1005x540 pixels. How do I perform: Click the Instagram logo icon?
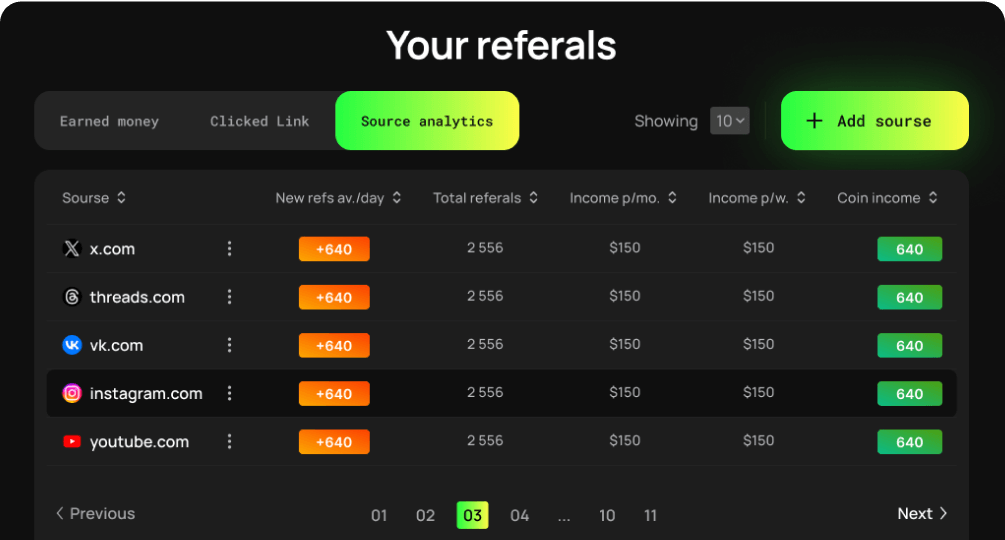(x=72, y=394)
